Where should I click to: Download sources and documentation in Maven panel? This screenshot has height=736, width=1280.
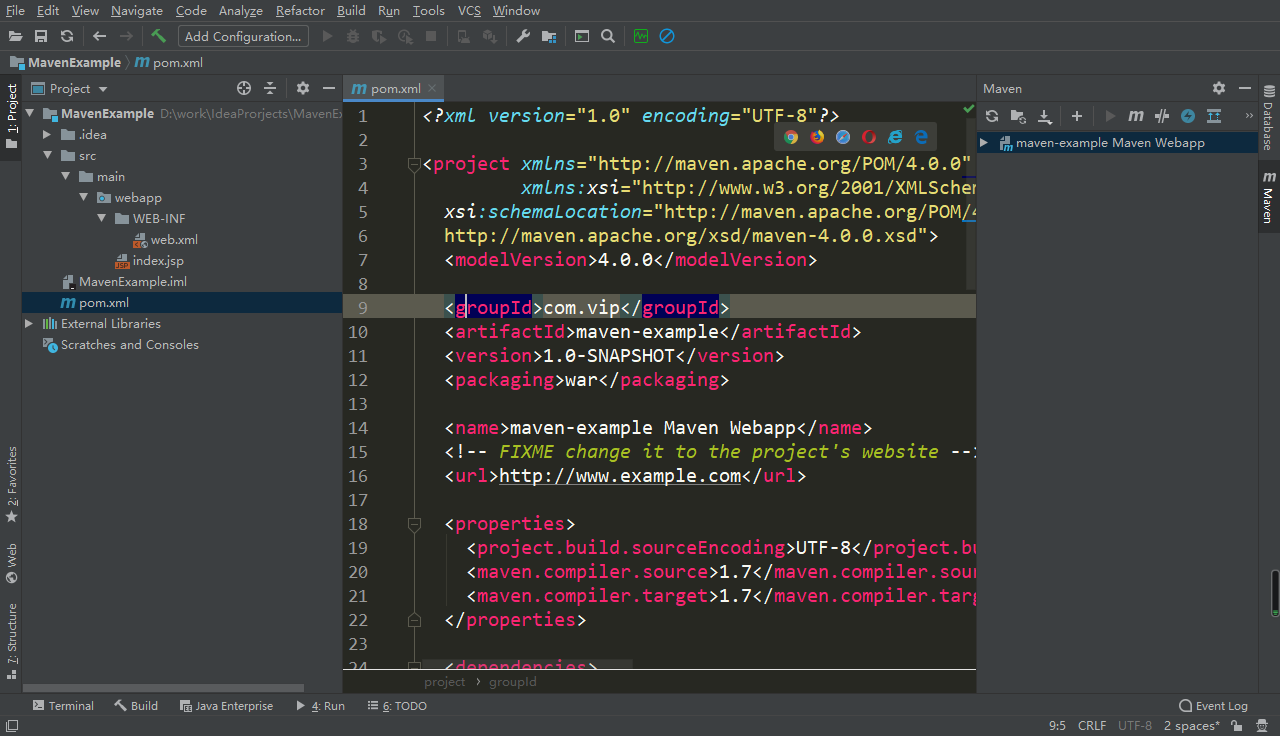pyautogui.click(x=1044, y=116)
